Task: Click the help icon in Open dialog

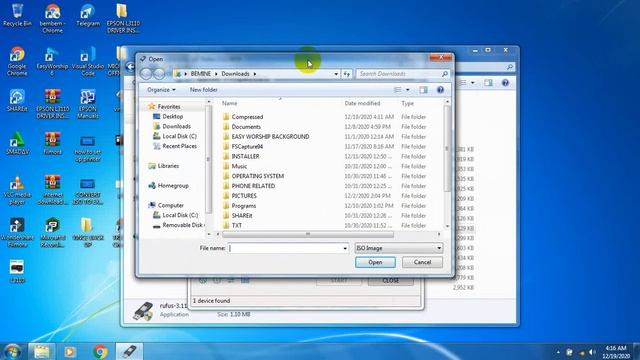Action: pyautogui.click(x=440, y=90)
